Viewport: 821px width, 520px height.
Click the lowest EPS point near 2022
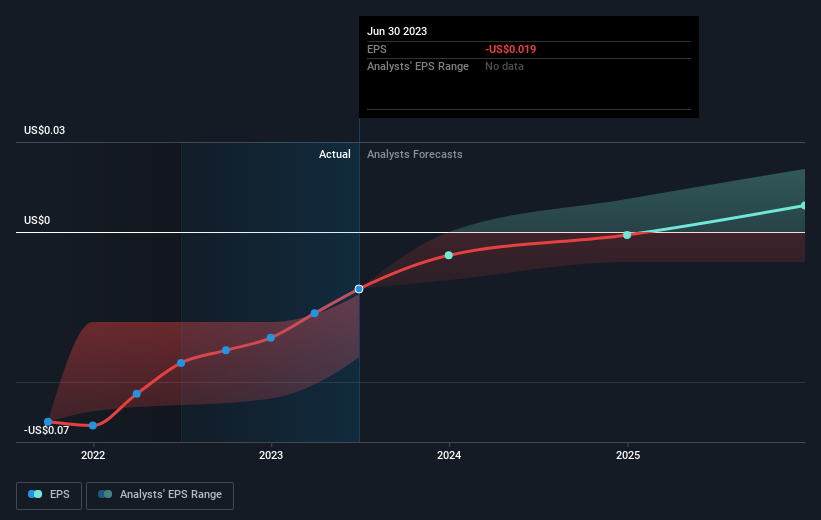coord(93,426)
